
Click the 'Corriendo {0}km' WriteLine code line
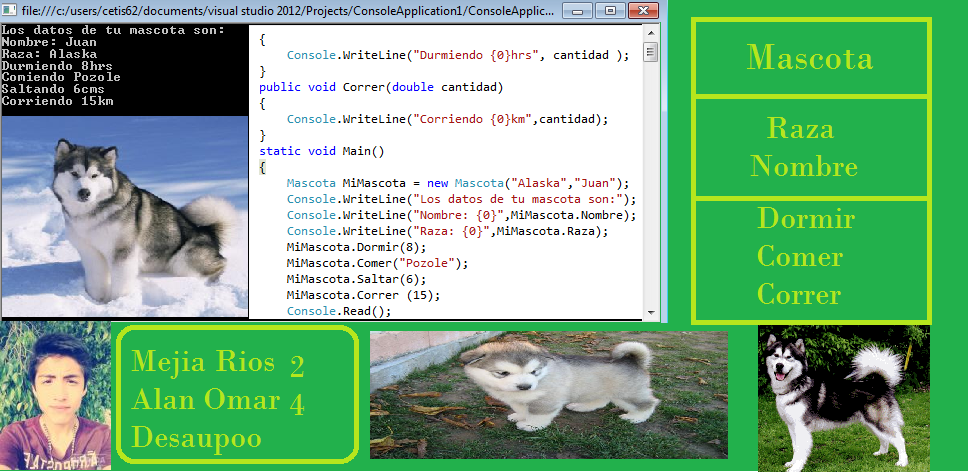(448, 119)
